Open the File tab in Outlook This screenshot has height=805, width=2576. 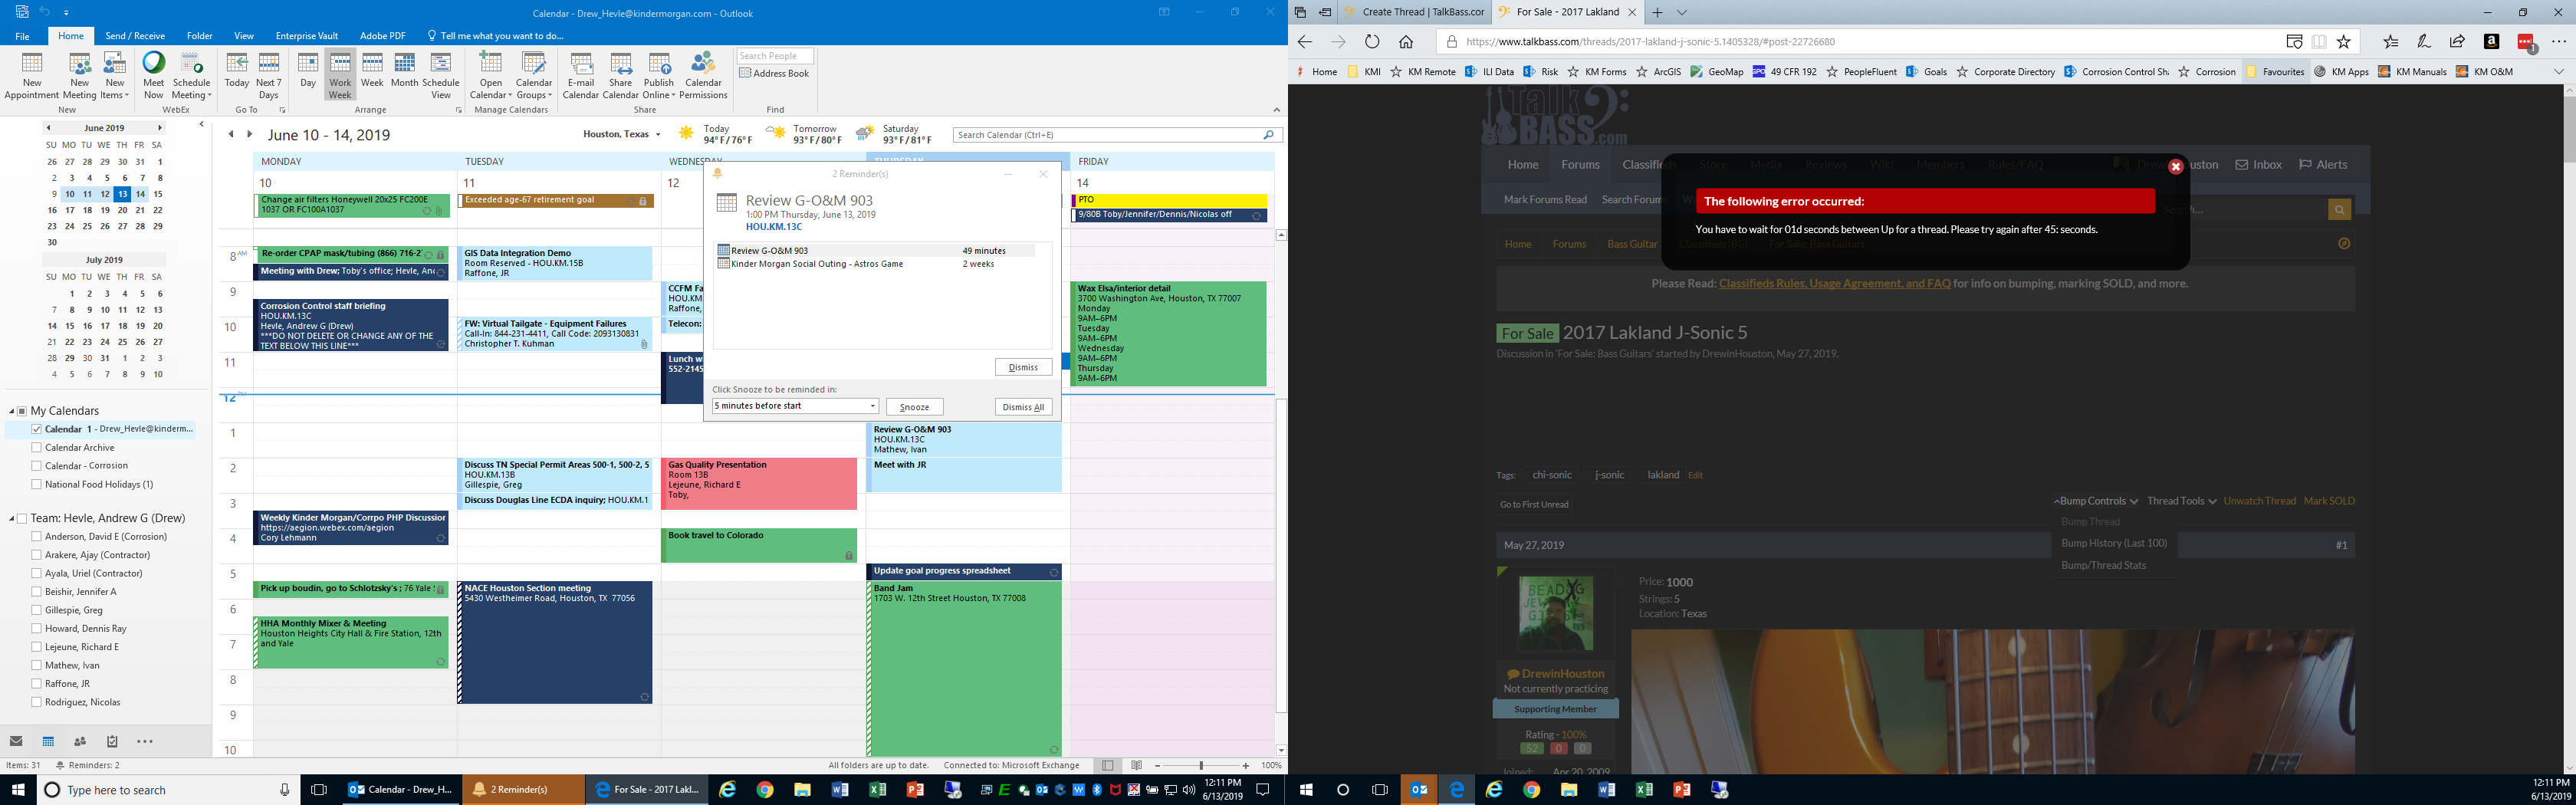pos(22,36)
